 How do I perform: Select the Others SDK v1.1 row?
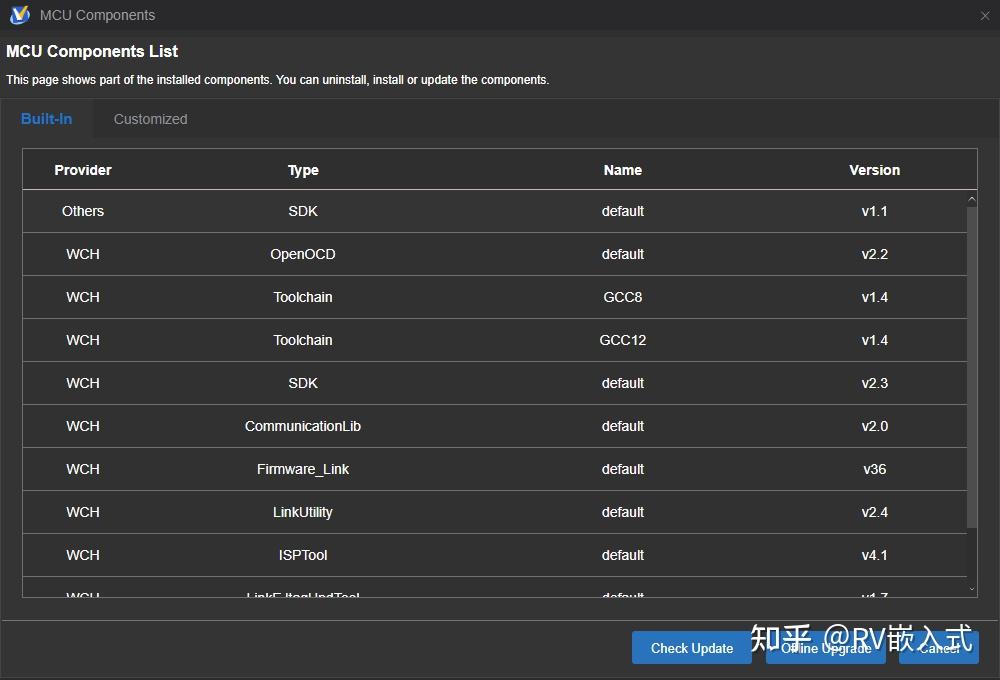[x=400, y=211]
